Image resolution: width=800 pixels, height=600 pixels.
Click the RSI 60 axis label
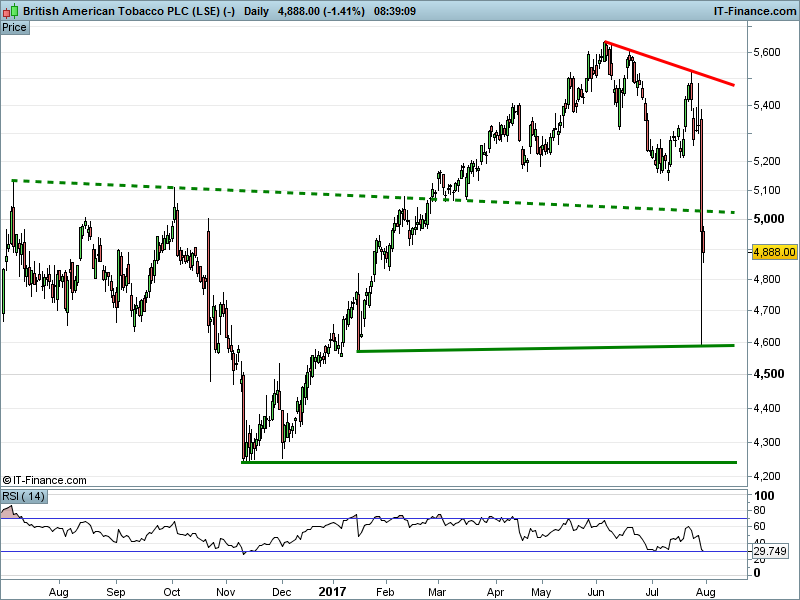click(x=759, y=526)
